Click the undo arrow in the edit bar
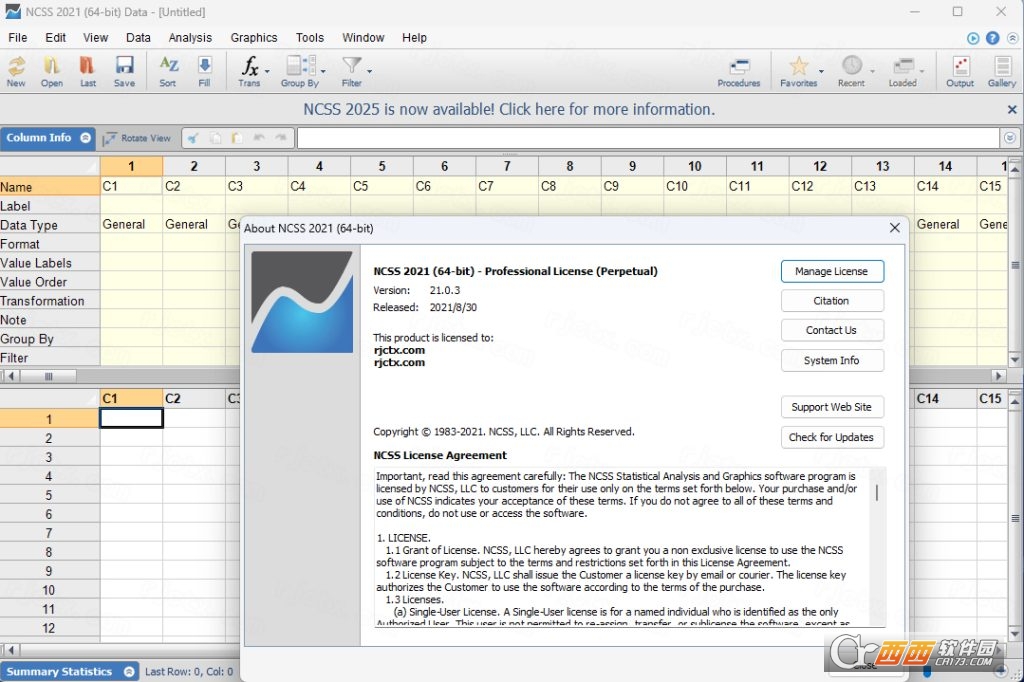 [x=259, y=138]
